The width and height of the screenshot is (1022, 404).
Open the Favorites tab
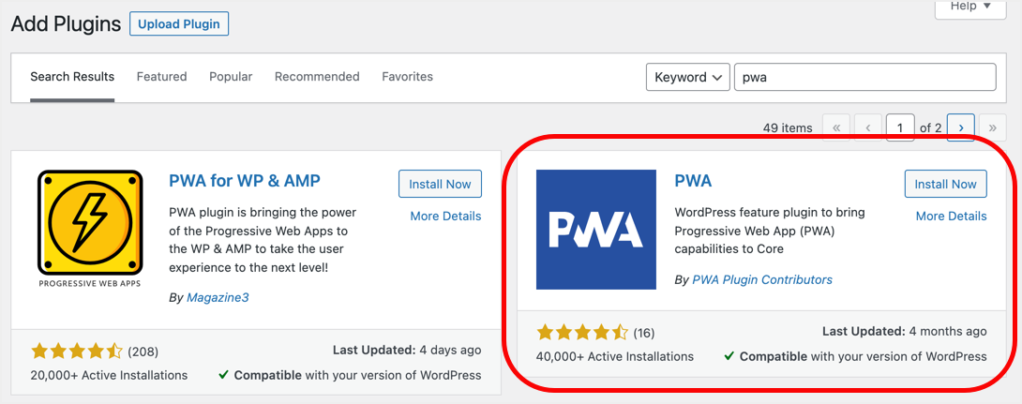[407, 77]
